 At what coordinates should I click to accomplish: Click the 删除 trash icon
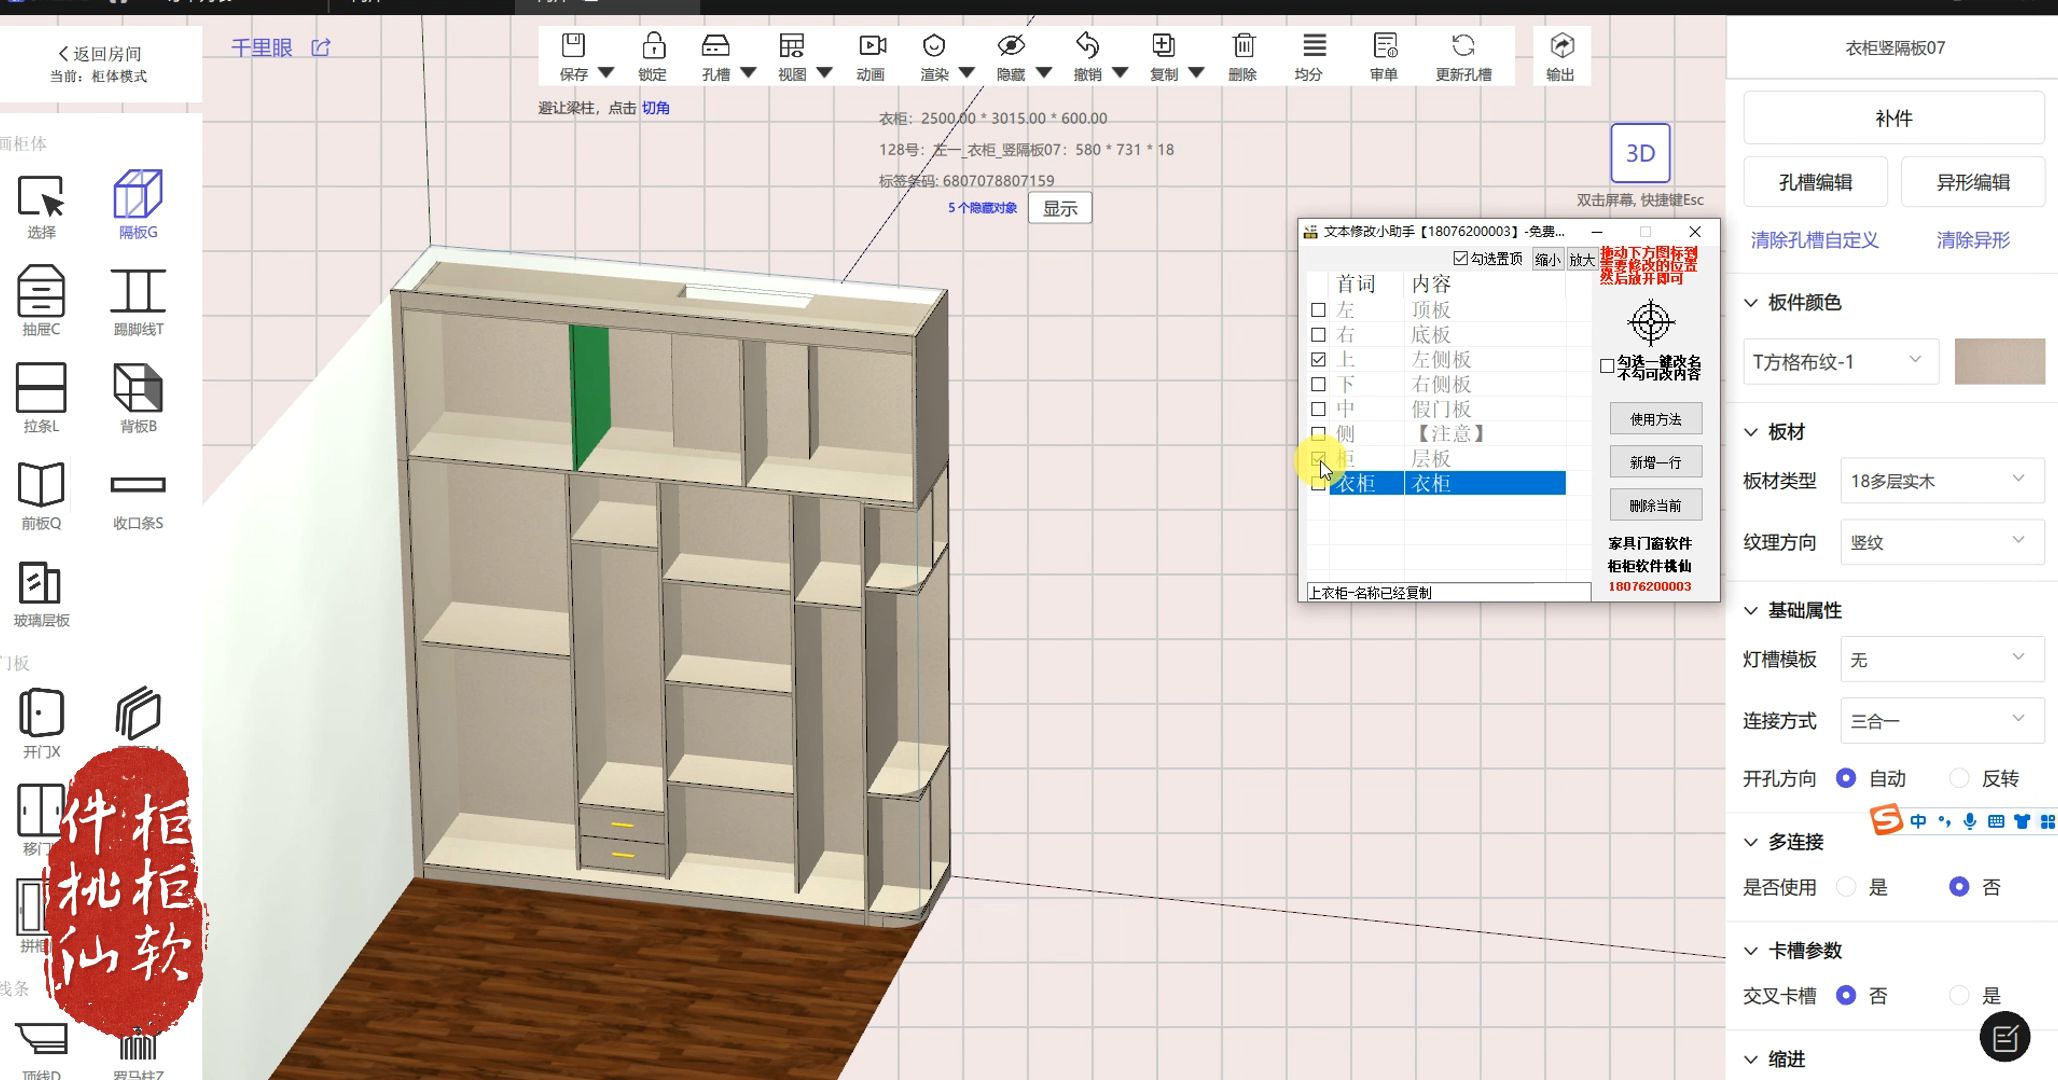[x=1243, y=47]
